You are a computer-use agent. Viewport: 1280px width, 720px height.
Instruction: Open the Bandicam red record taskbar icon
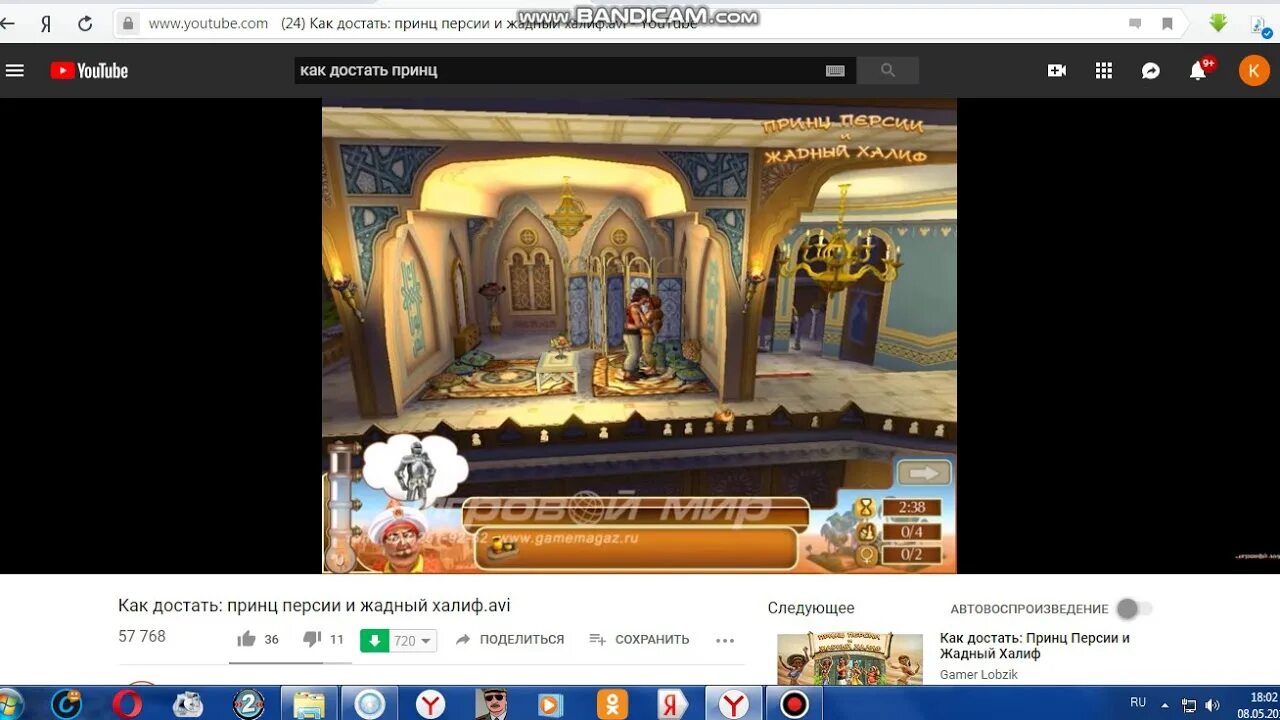pyautogui.click(x=794, y=704)
